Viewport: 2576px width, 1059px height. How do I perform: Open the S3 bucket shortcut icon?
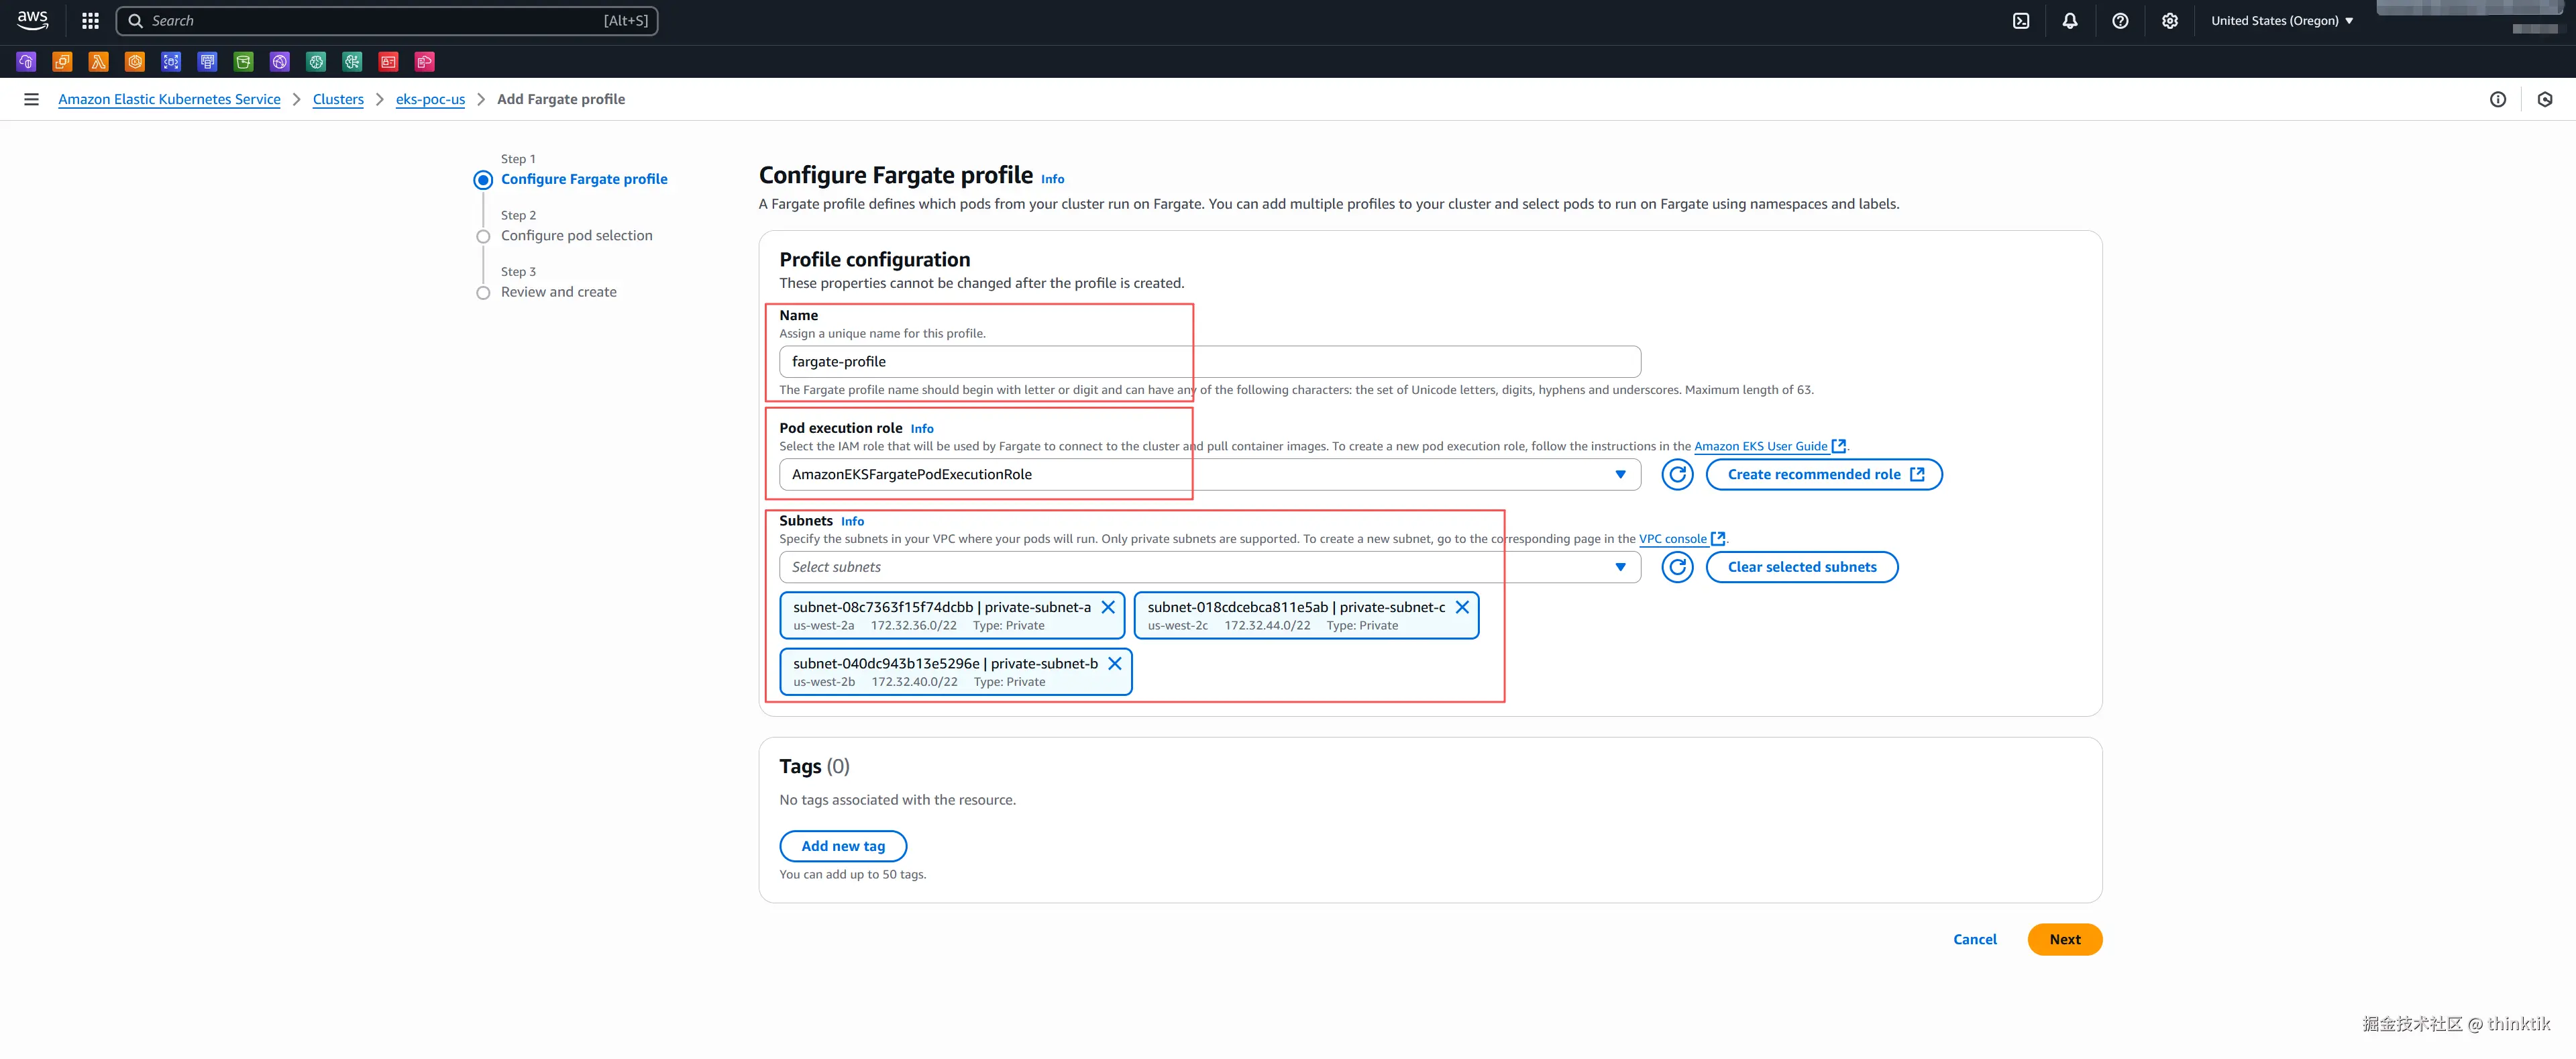click(x=243, y=62)
